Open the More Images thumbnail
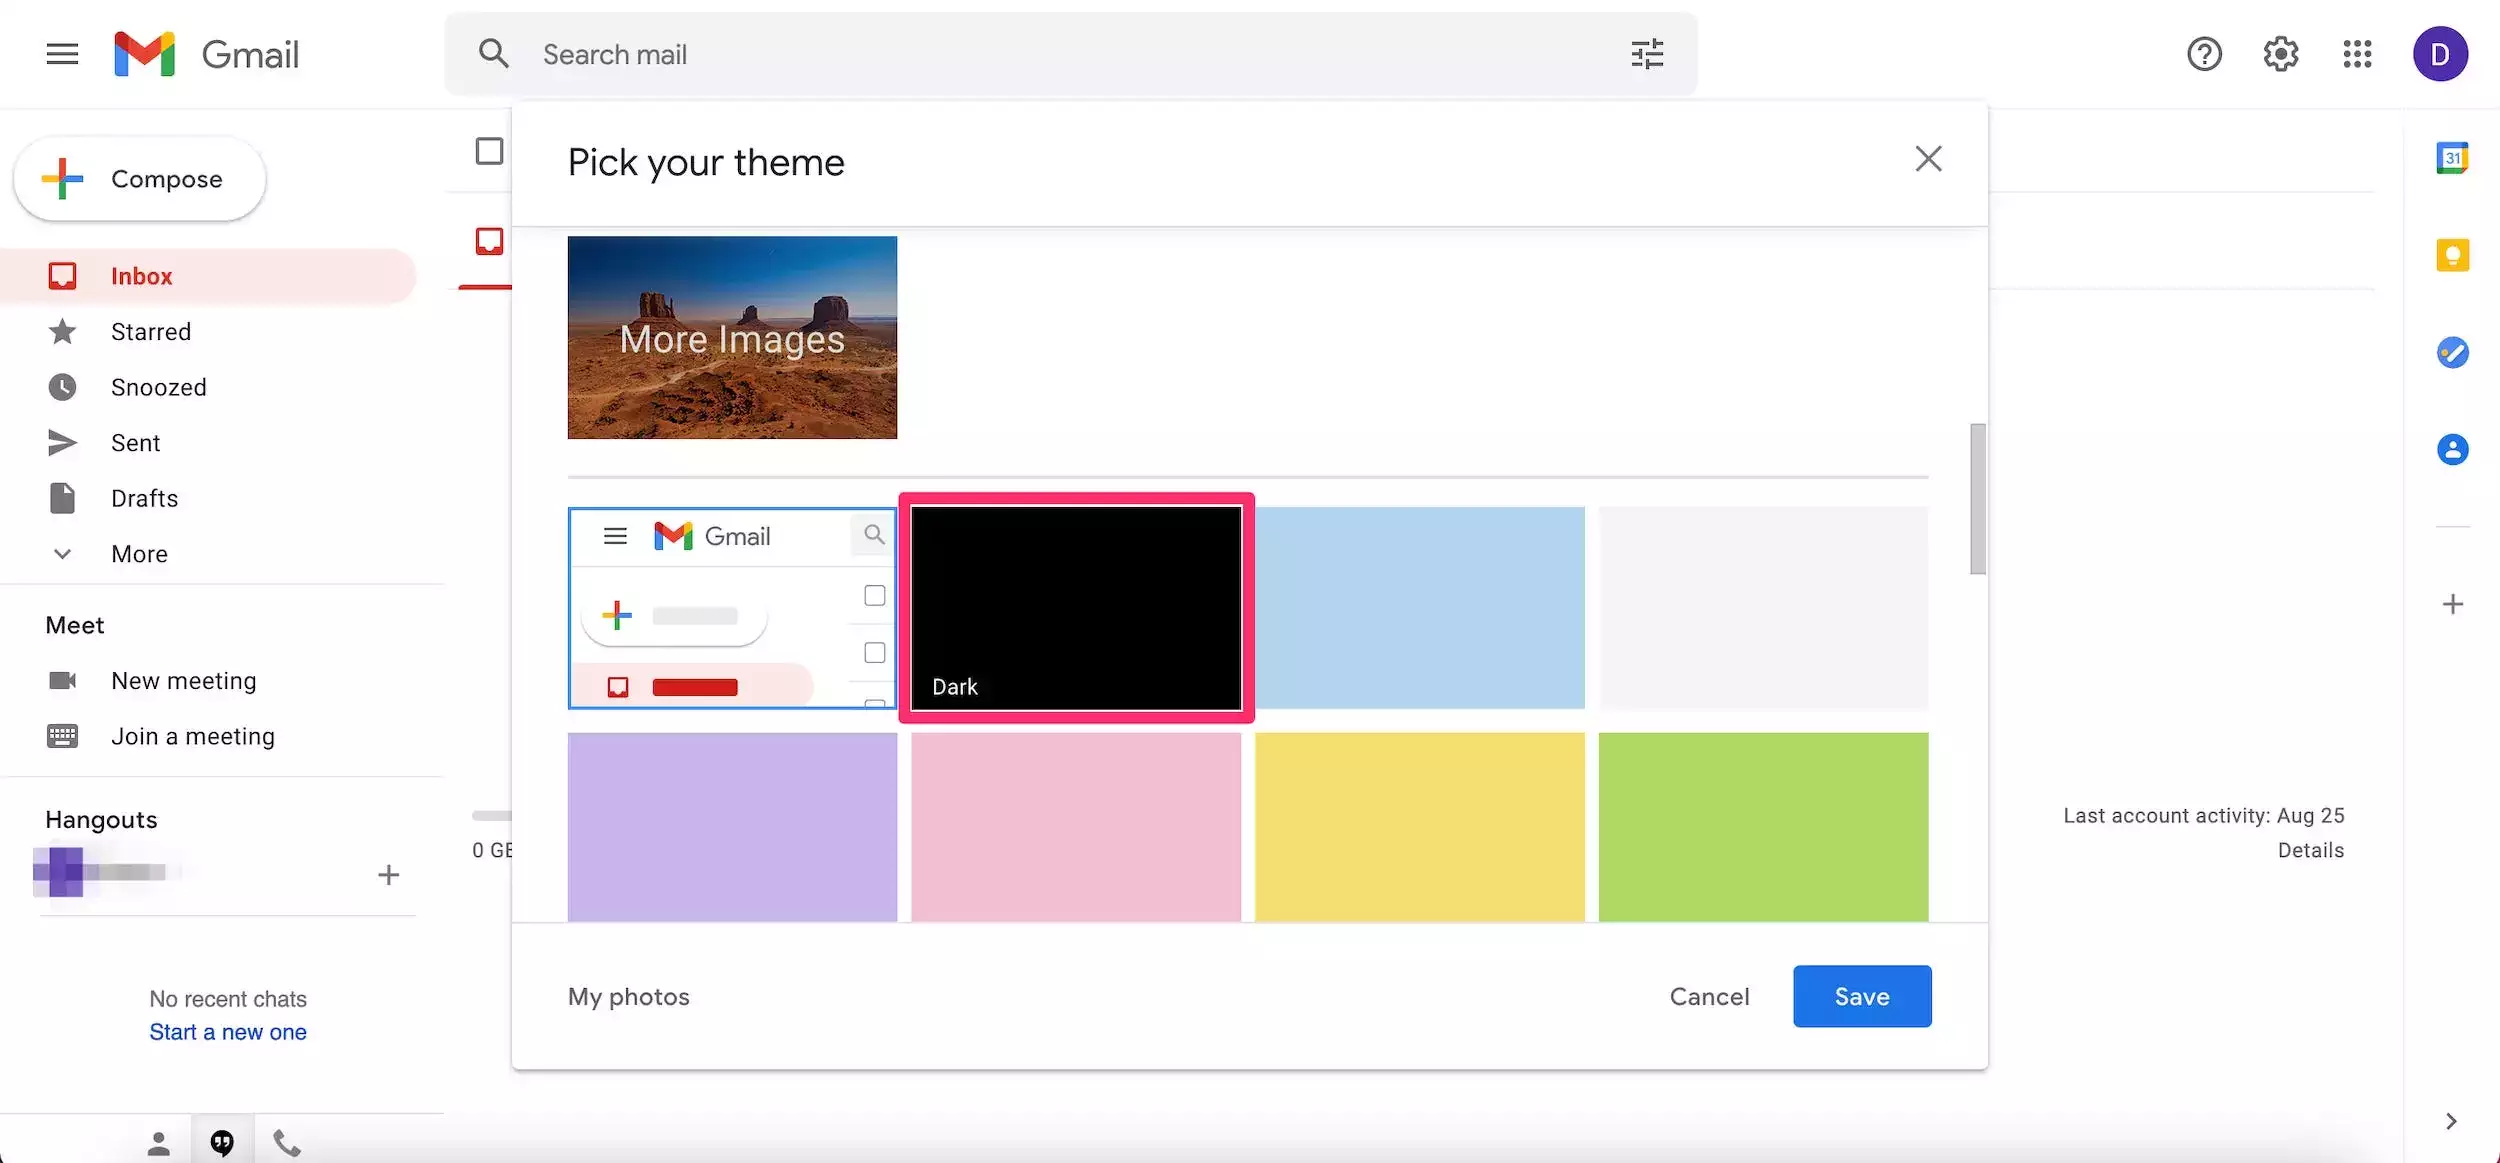2500x1163 pixels. coord(732,337)
